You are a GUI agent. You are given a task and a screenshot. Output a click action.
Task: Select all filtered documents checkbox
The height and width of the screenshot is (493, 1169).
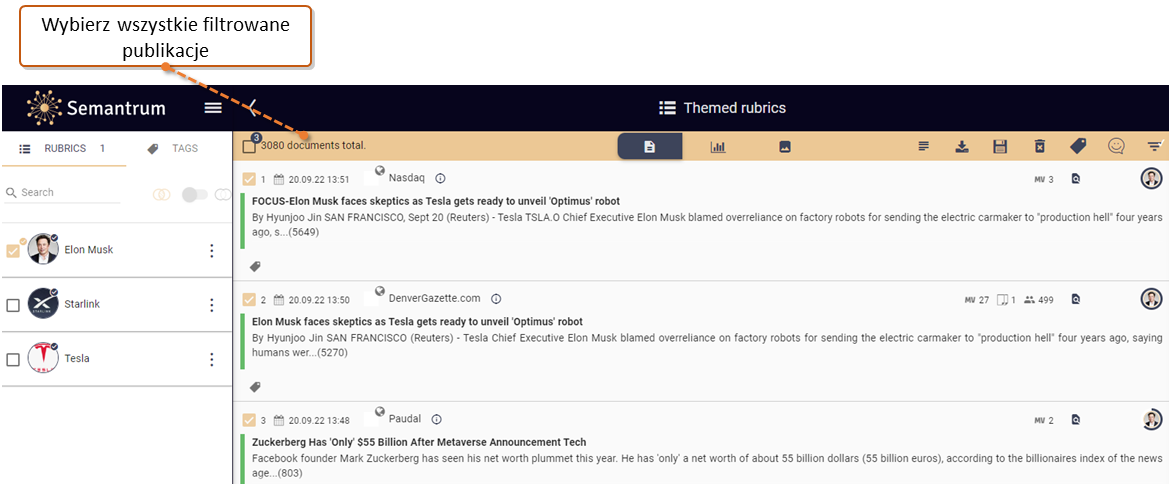[x=249, y=147]
